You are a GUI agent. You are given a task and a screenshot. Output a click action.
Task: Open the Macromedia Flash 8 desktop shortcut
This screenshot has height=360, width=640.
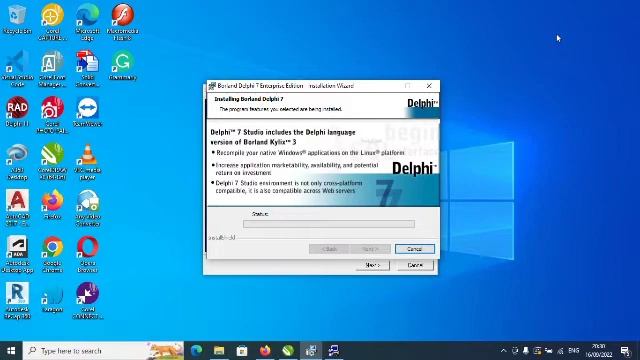122,22
